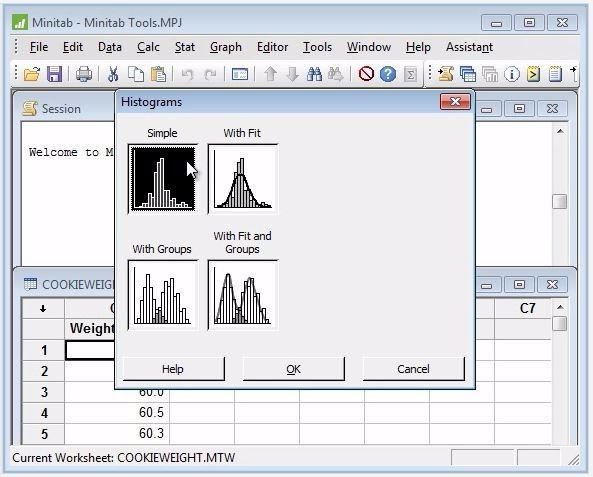Cut selection with the scissors icon

pos(113,74)
